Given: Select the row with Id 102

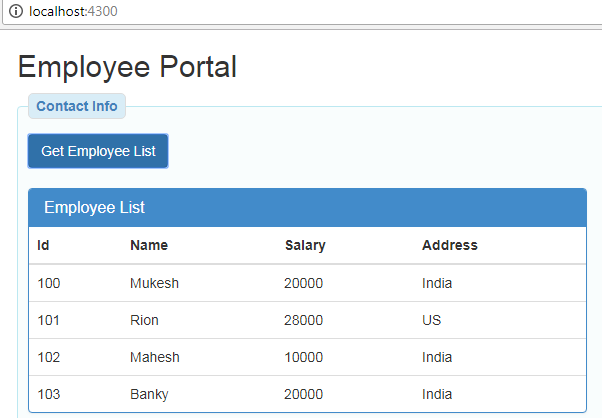Looking at the screenshot, I should click(308, 357).
